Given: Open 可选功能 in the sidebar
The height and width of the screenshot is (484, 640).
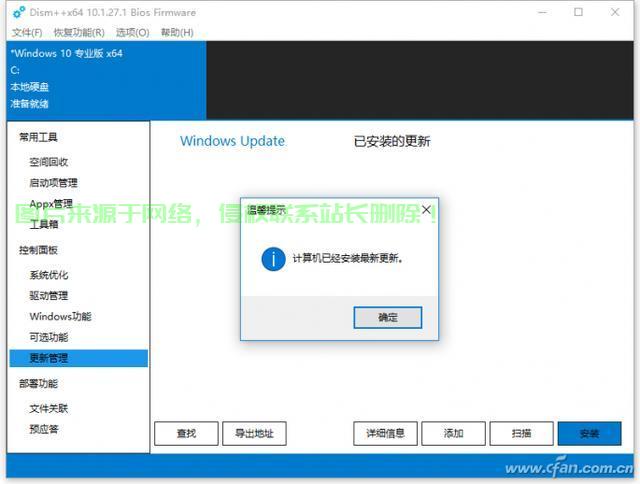Looking at the screenshot, I should 49,337.
